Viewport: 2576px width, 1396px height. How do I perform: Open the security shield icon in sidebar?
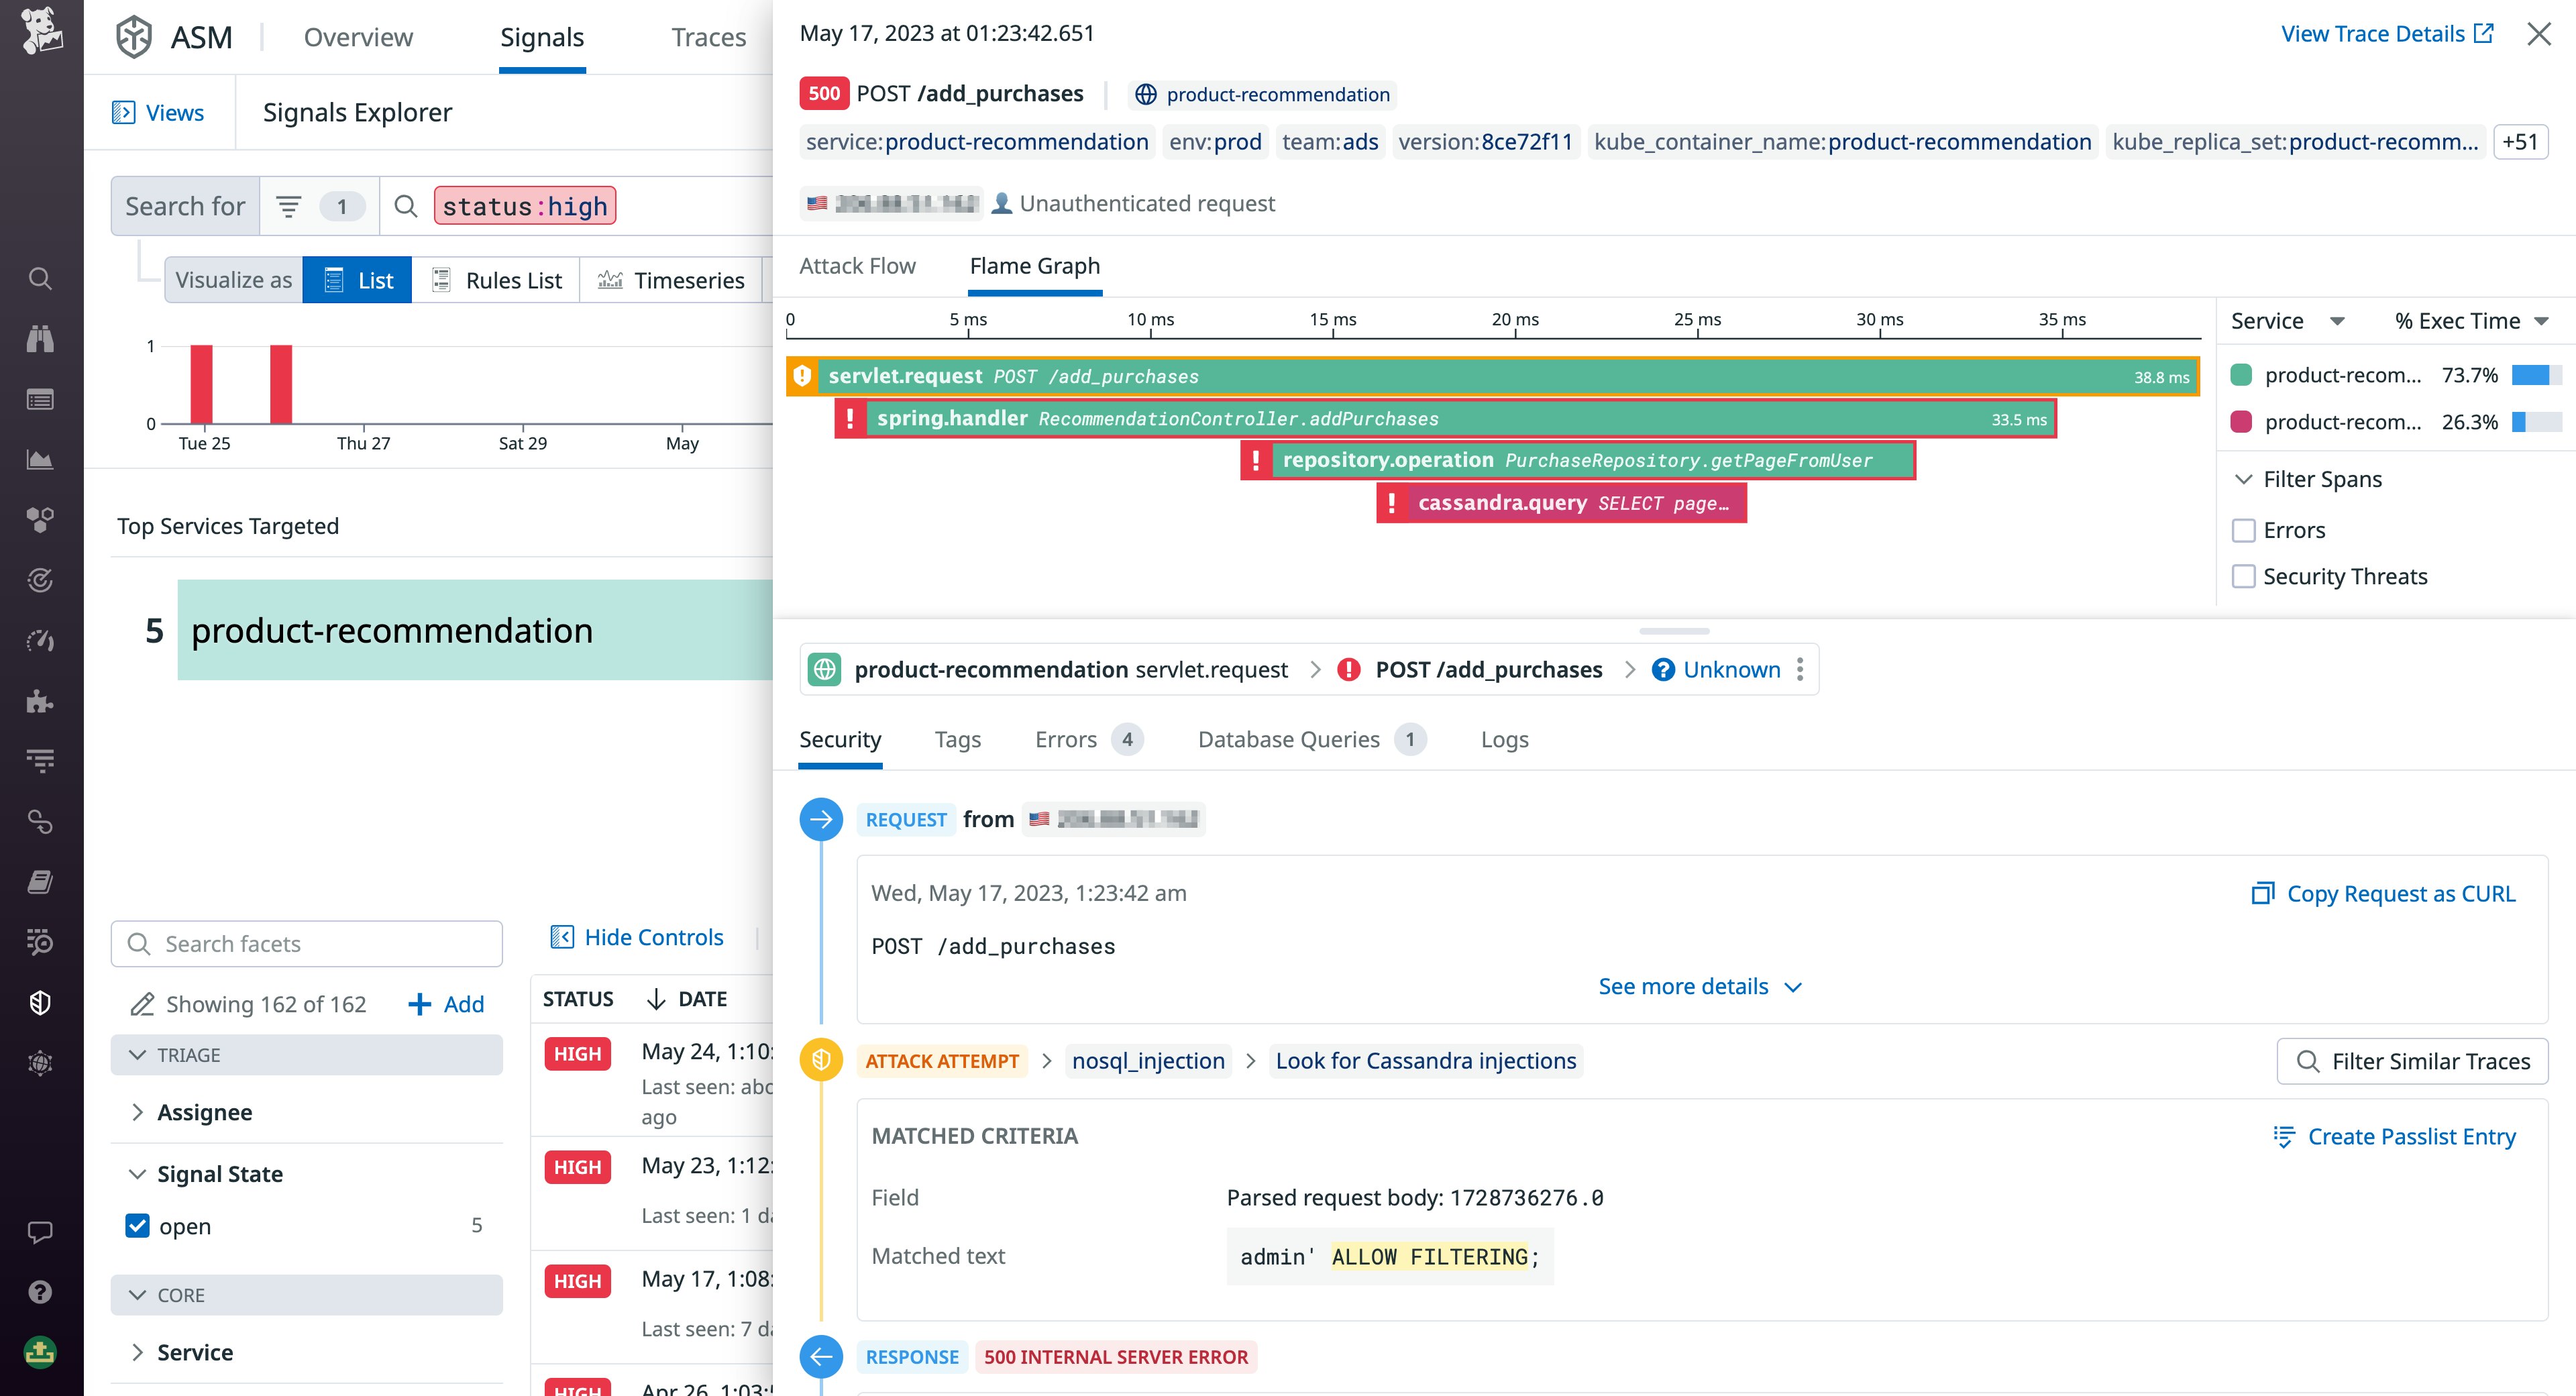(40, 1003)
